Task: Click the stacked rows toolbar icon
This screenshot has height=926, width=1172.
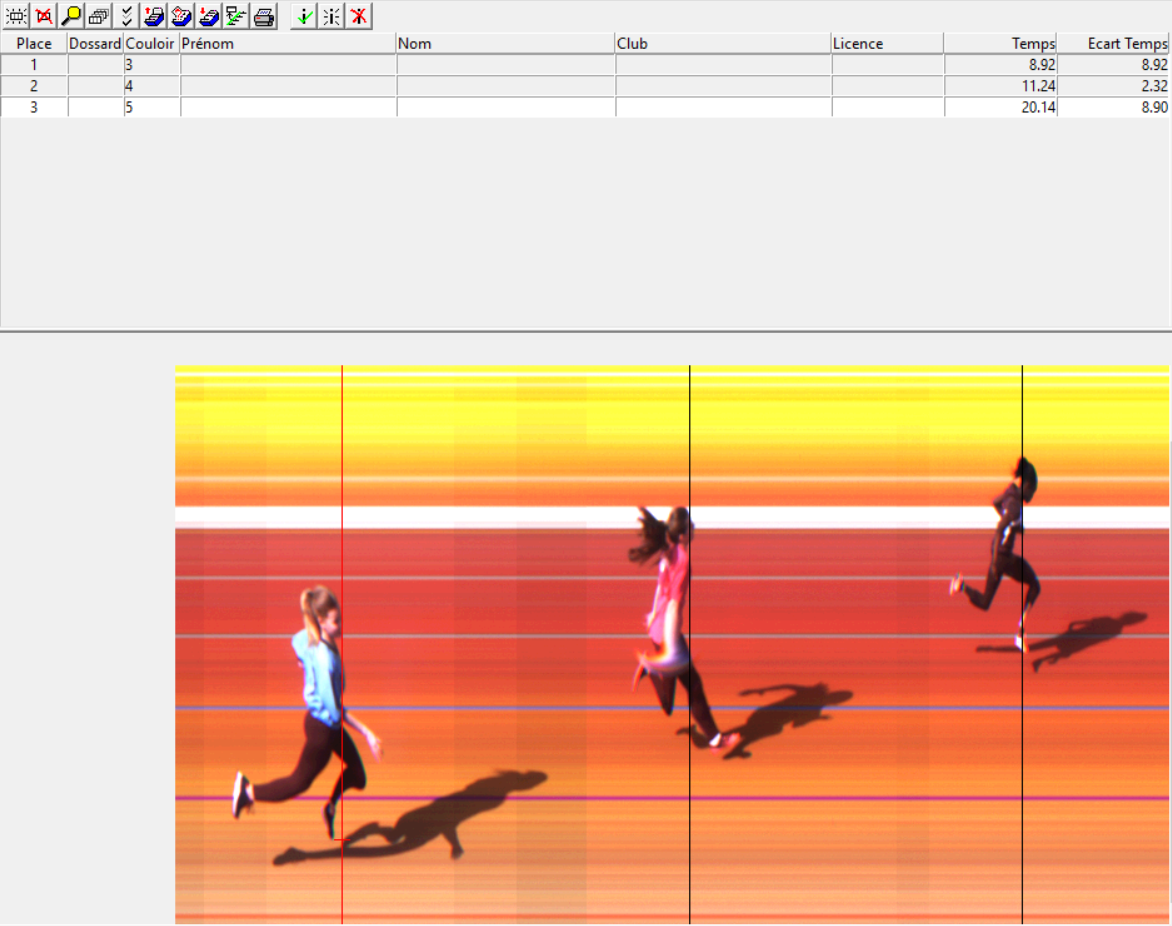Action: click(99, 16)
